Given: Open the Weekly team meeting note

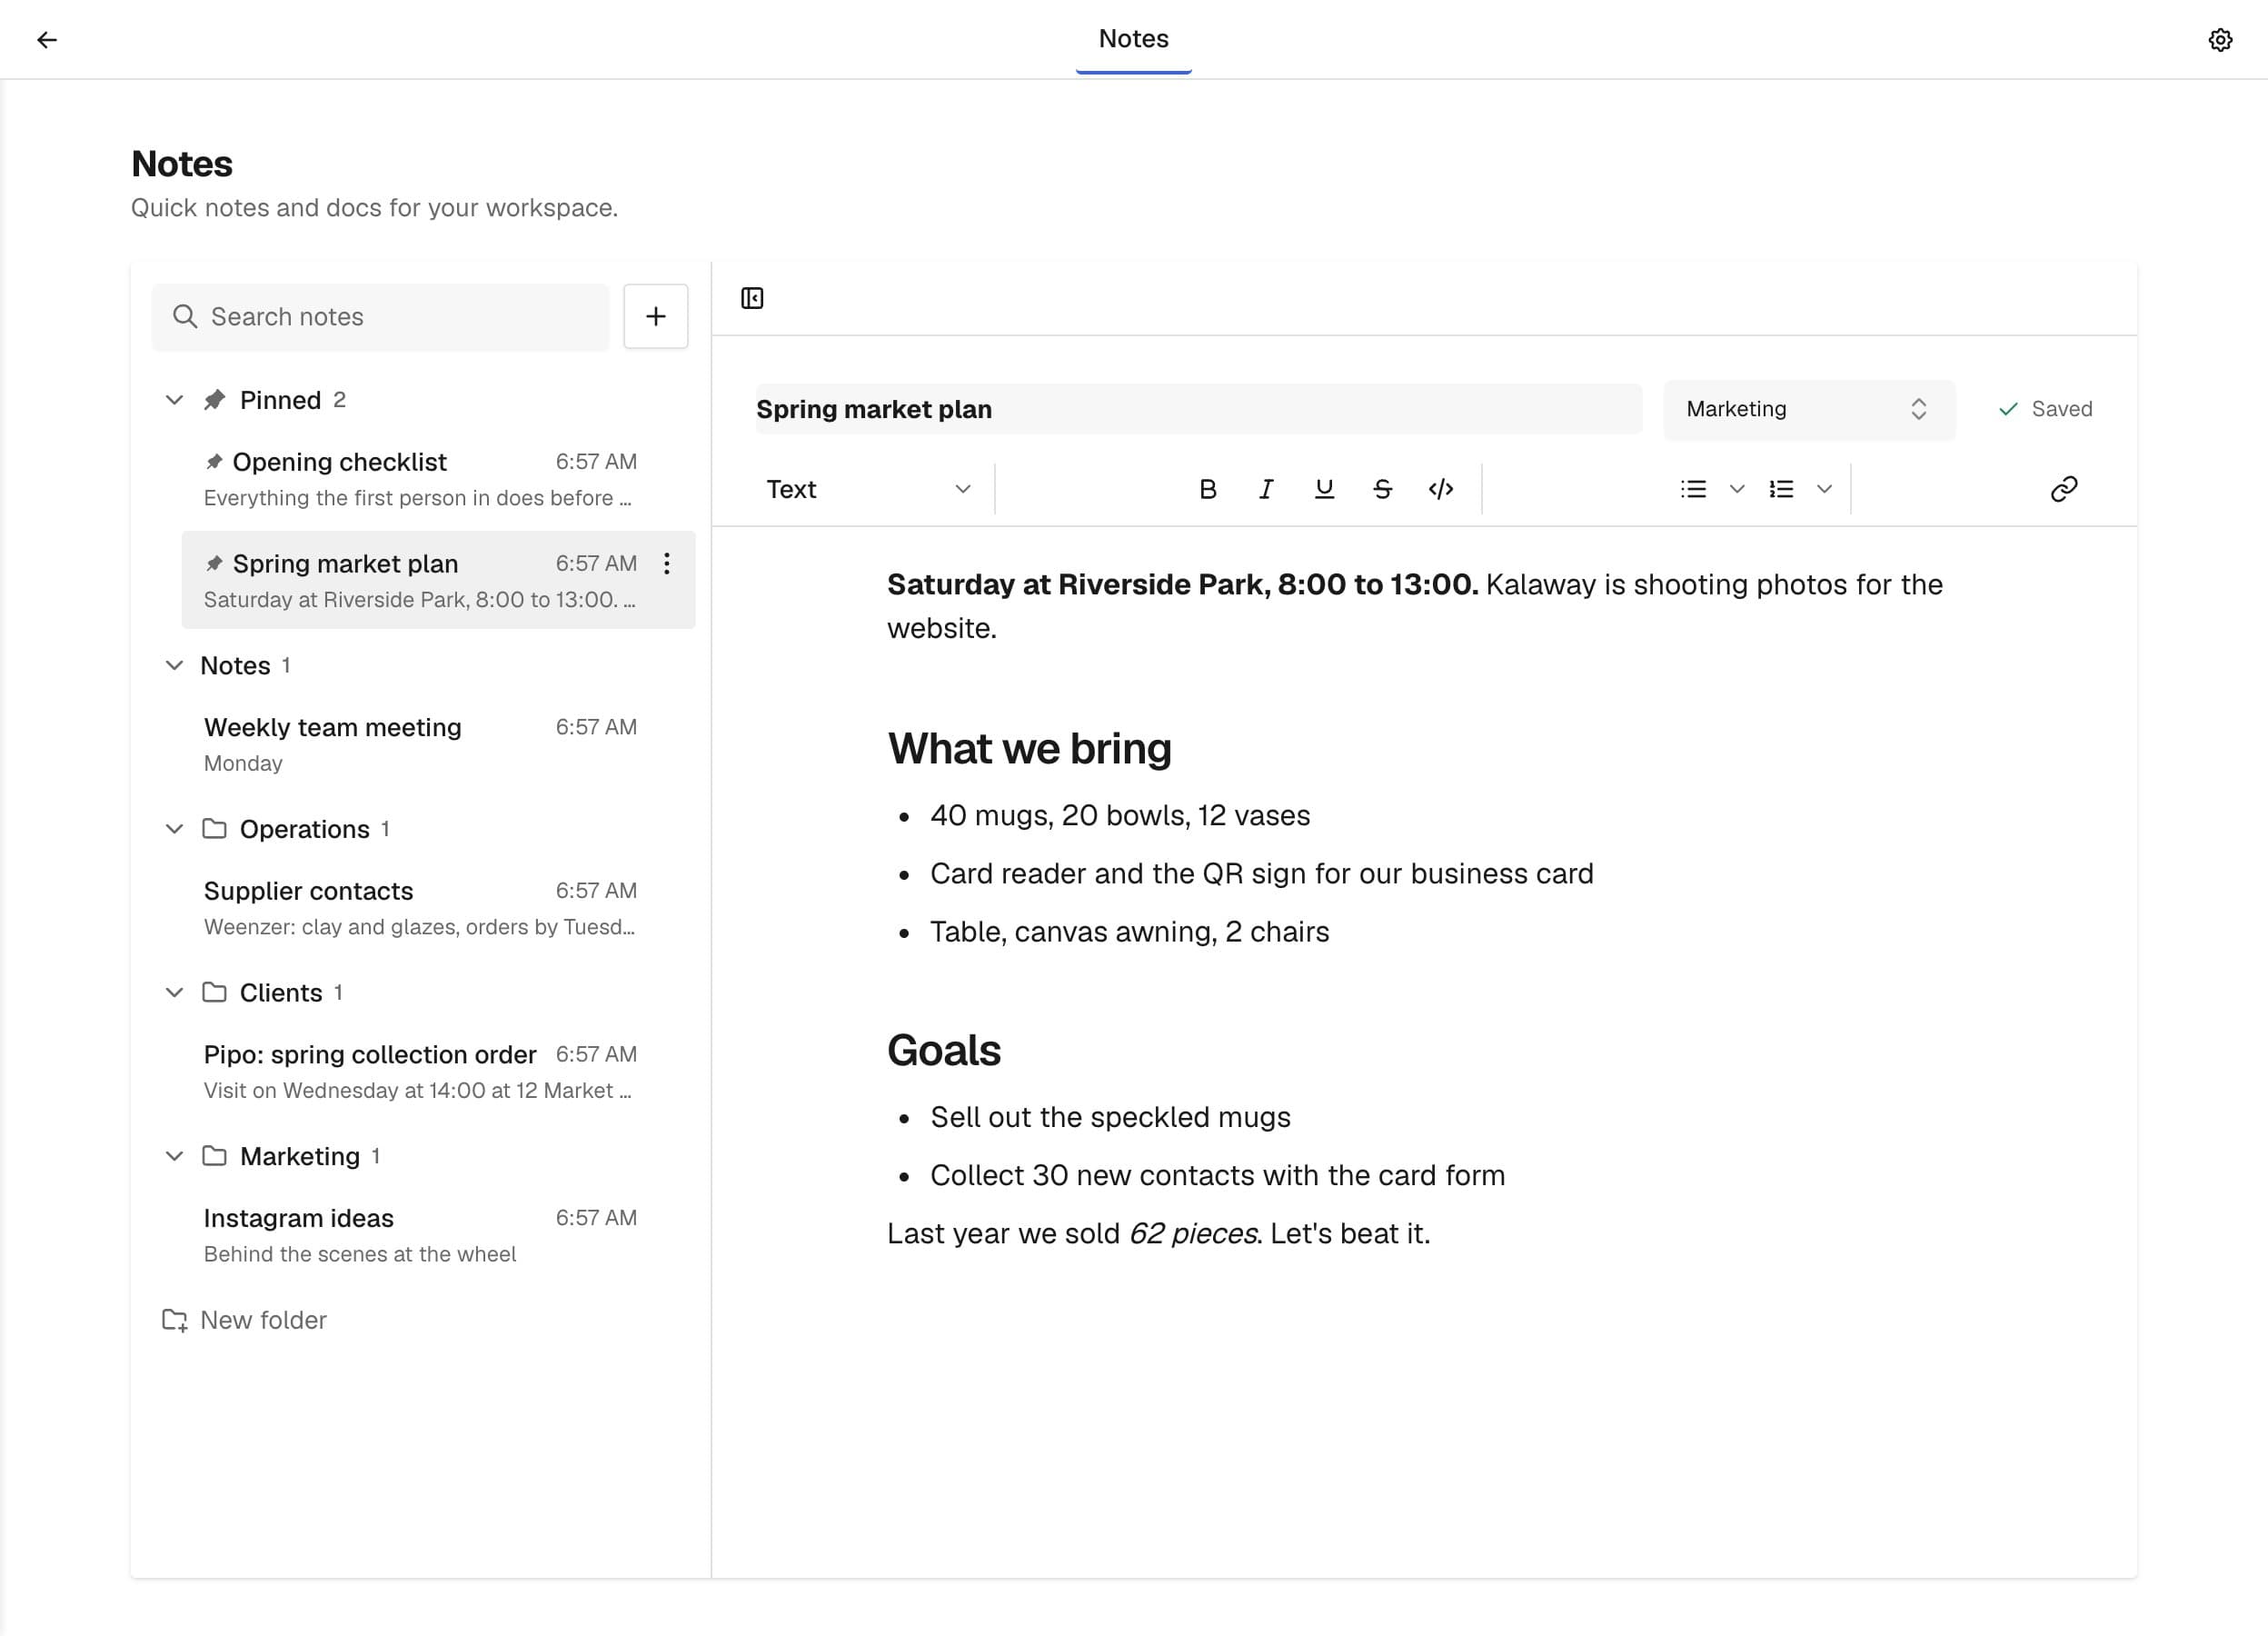Looking at the screenshot, I should tap(438, 744).
